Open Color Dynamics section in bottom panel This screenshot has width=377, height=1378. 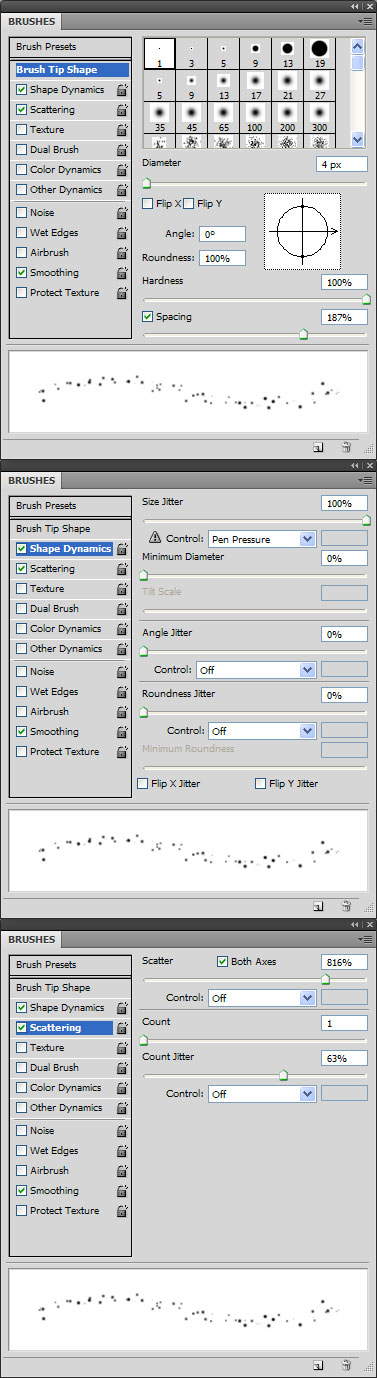[x=65, y=1088]
